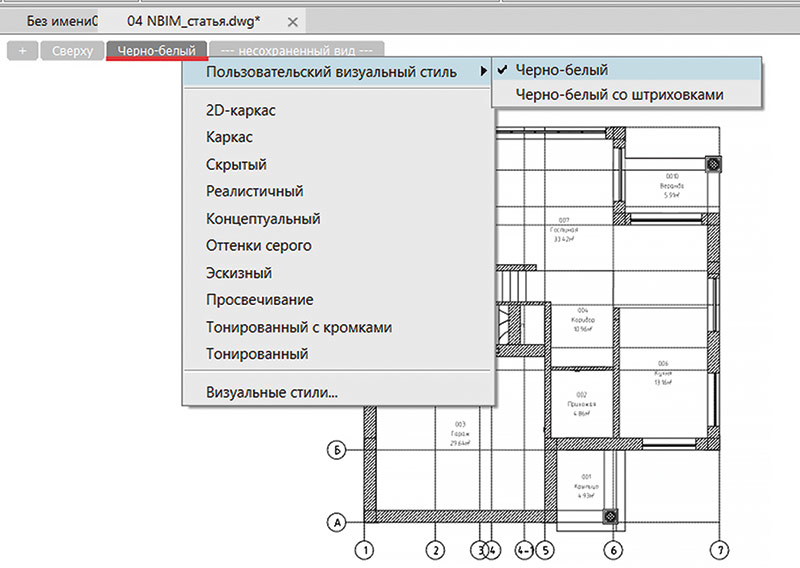
Task: Choose Черно-белый со штриховками style
Action: pos(618,95)
